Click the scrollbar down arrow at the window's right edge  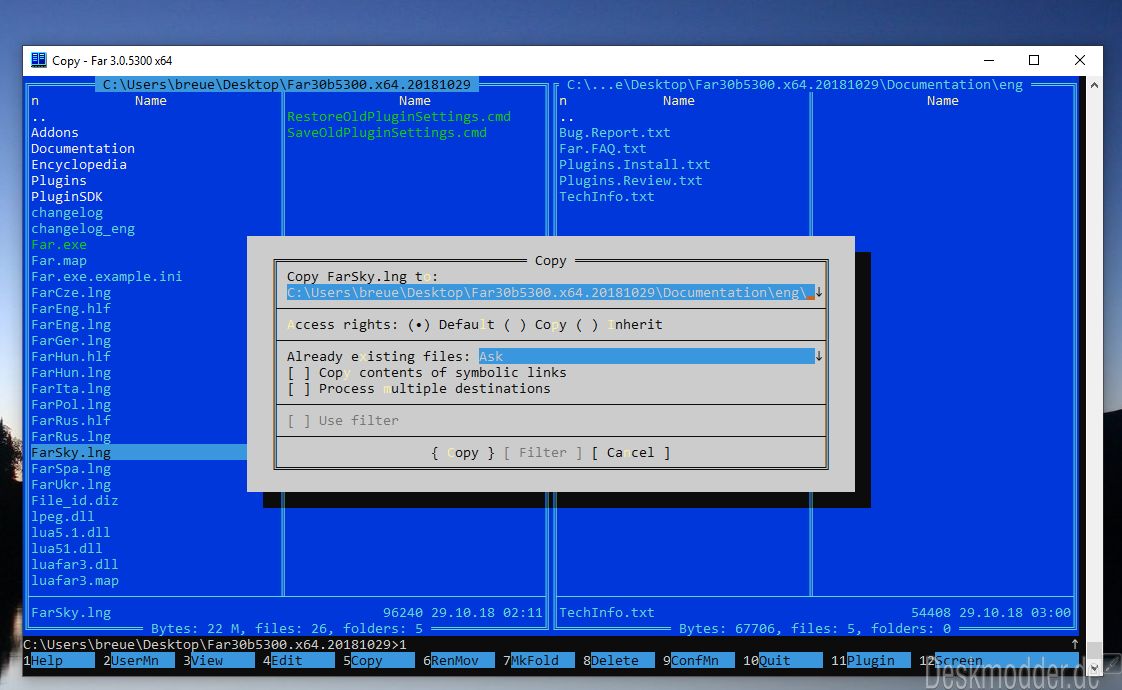(x=1094, y=668)
